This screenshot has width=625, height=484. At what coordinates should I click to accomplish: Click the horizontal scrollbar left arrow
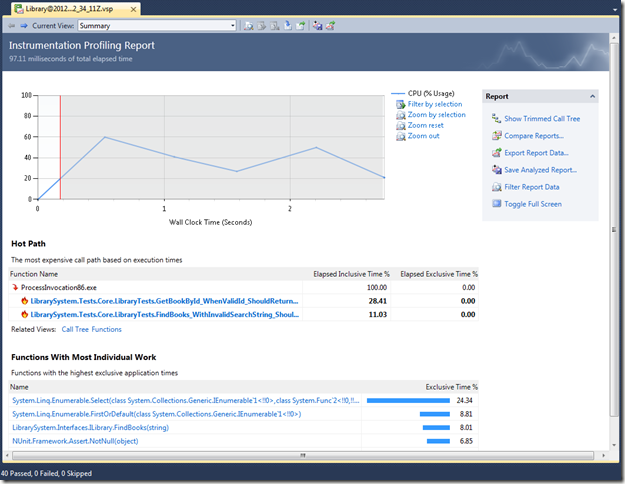tap(7, 455)
